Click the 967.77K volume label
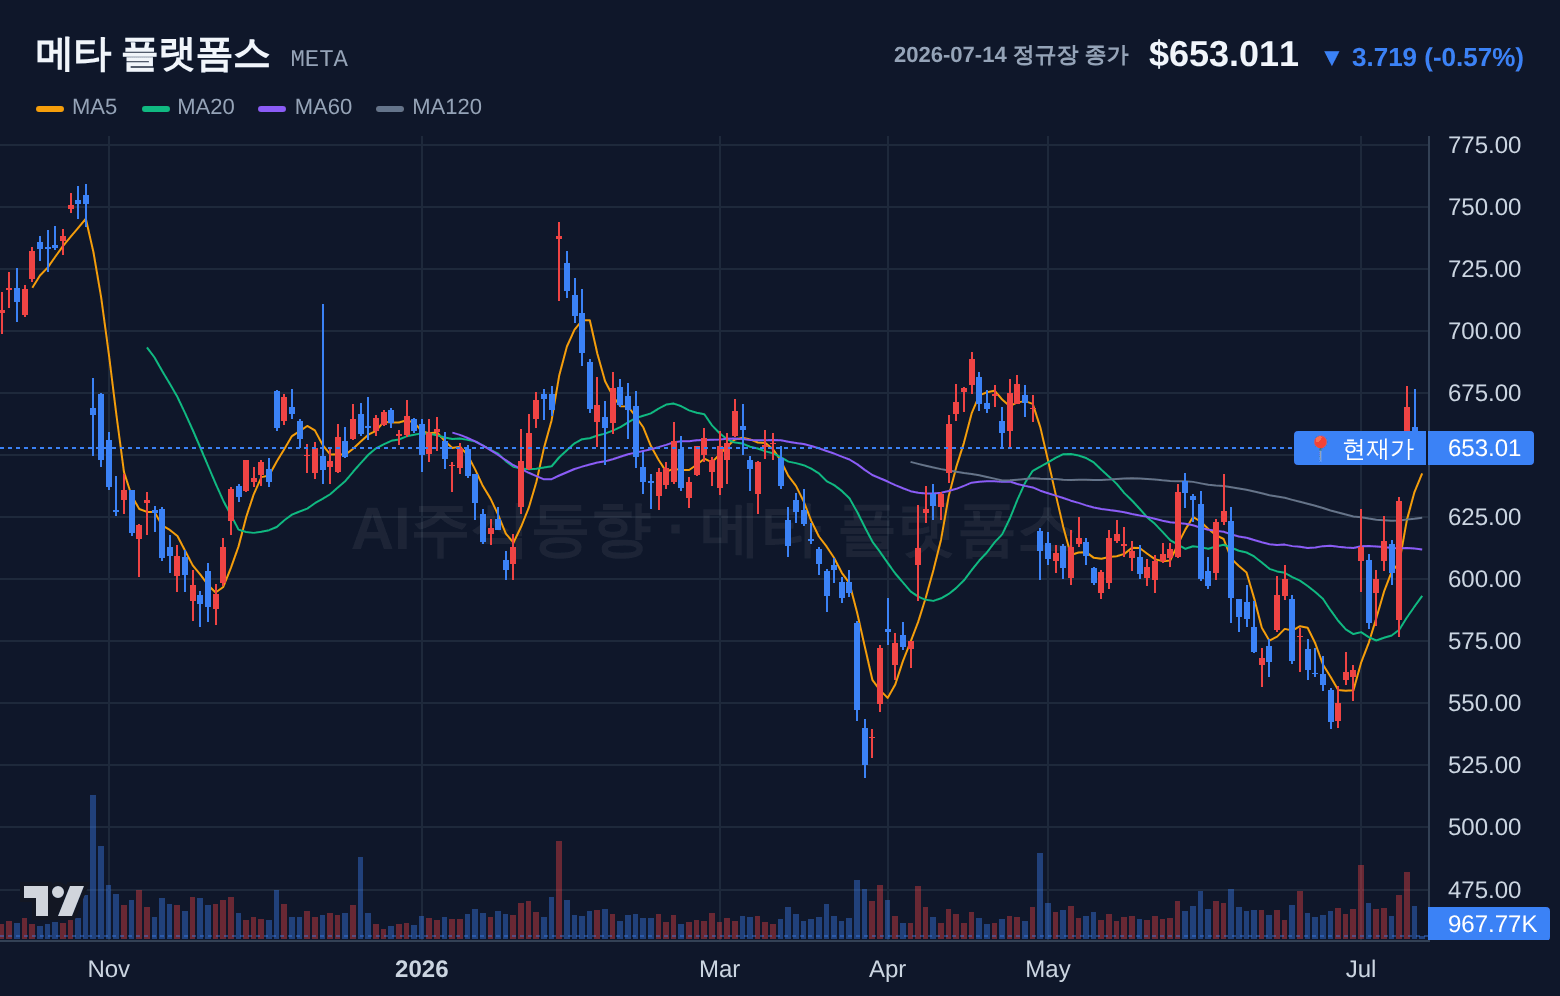Screen dimensions: 1560x996 click(1491, 923)
